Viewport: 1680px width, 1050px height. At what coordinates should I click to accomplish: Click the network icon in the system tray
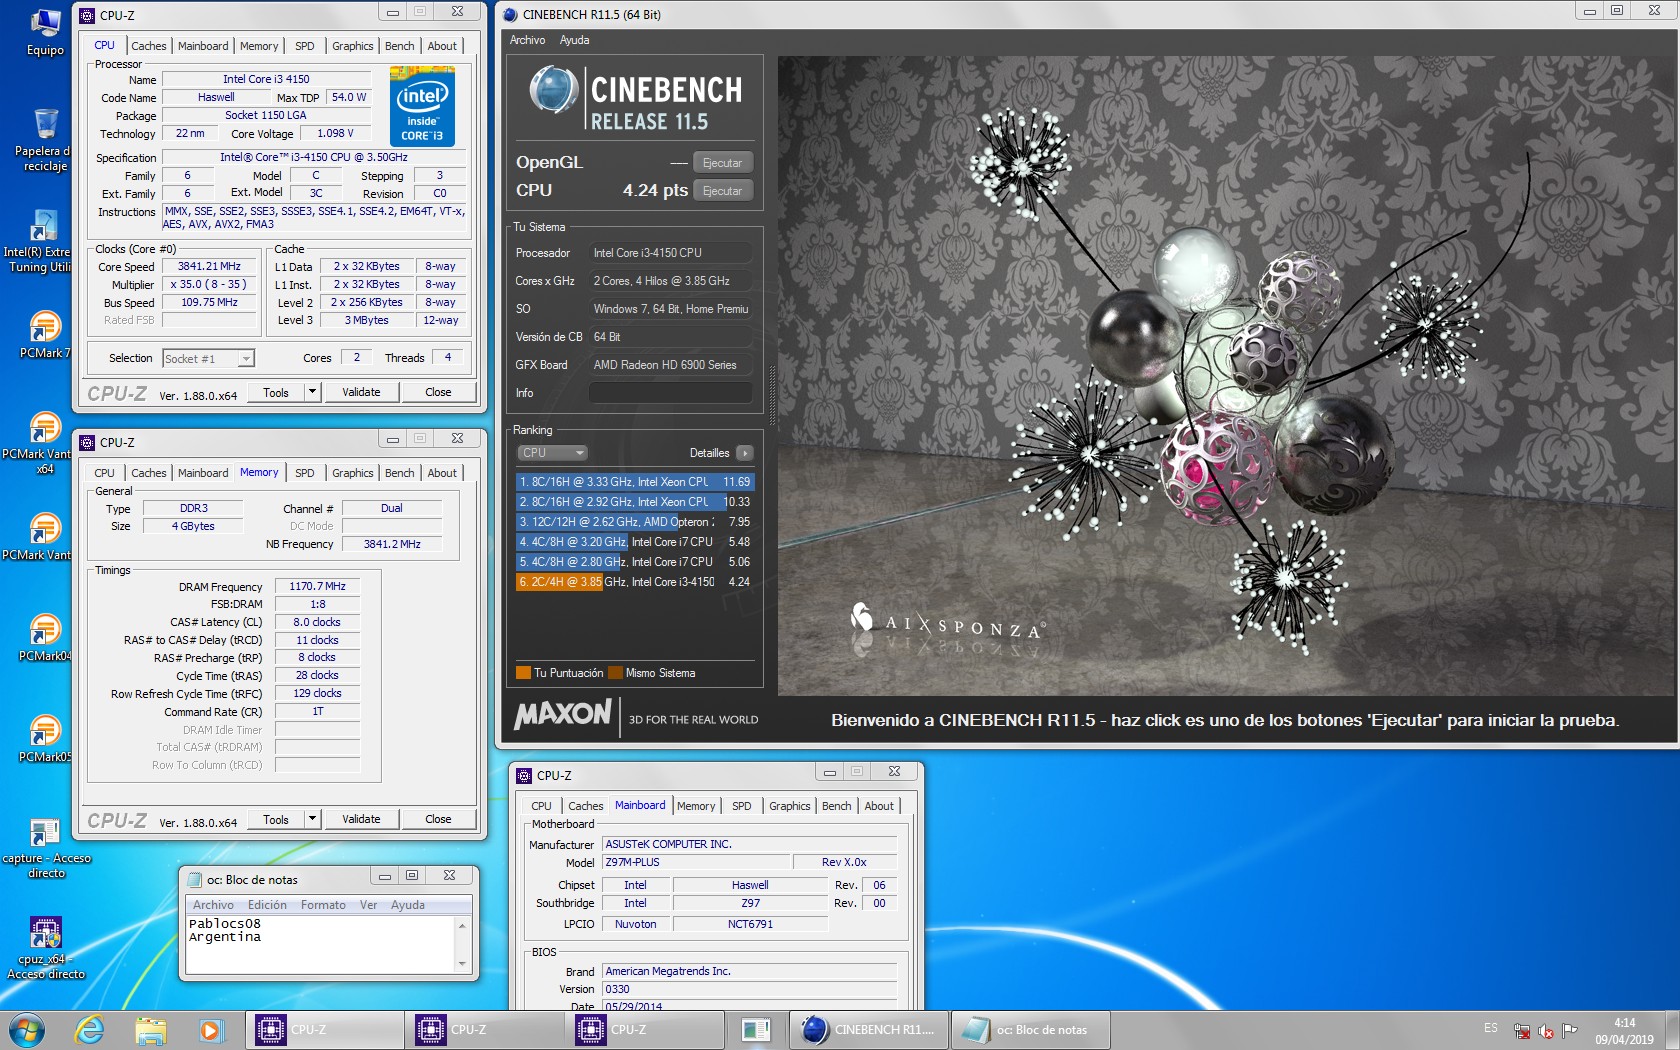(x=1521, y=1030)
